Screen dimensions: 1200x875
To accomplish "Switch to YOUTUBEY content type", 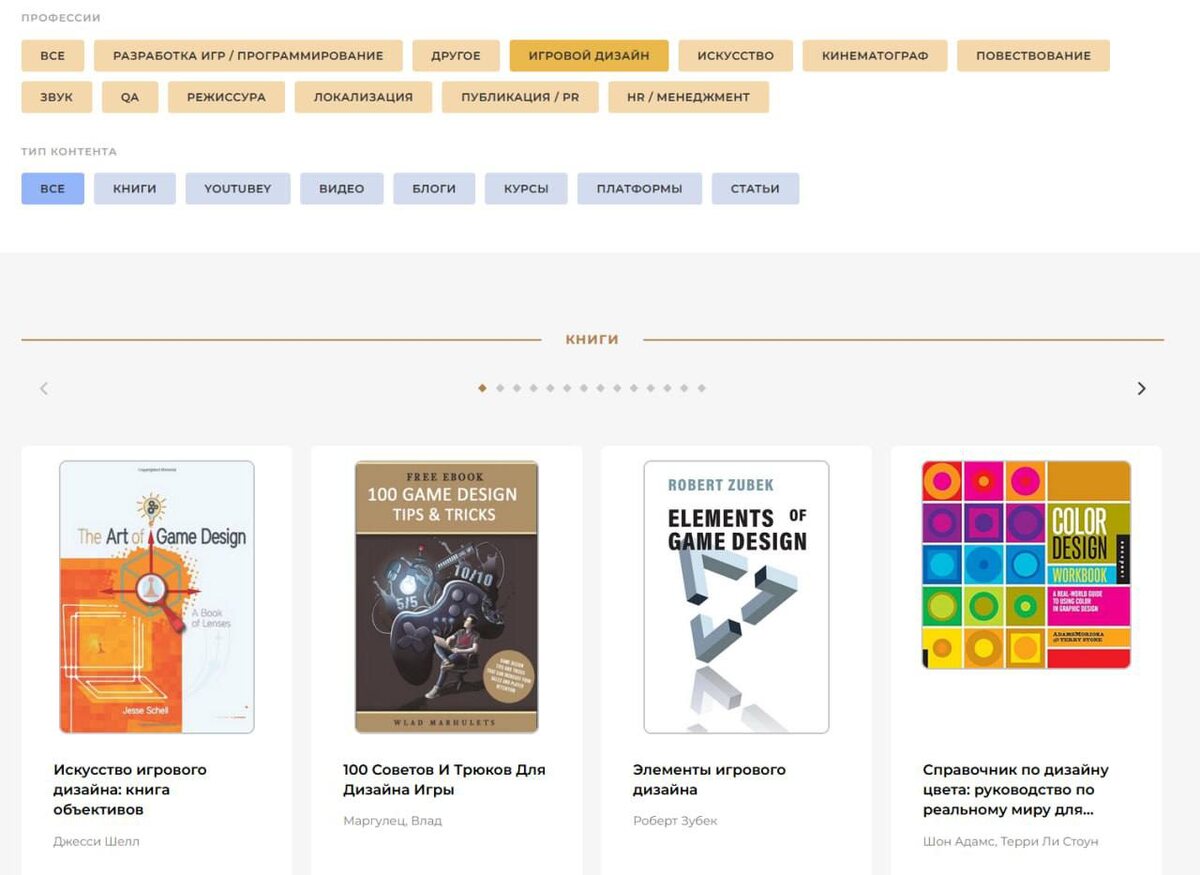I will [238, 189].
